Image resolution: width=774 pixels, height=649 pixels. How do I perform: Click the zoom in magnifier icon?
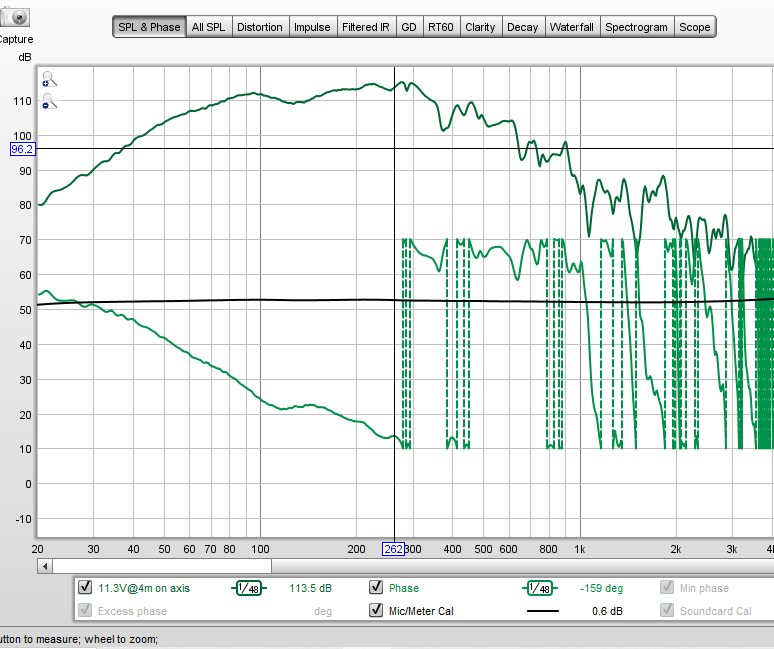(x=49, y=79)
